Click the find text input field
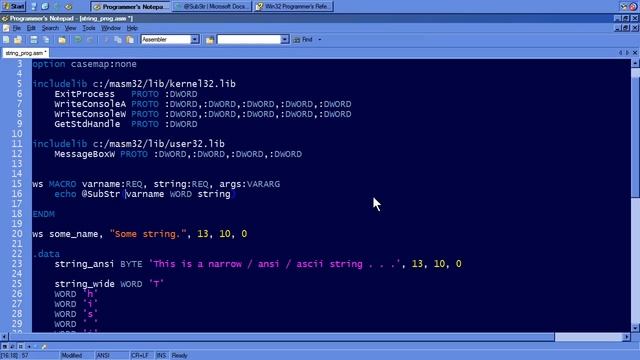The image size is (640, 360). (249, 40)
